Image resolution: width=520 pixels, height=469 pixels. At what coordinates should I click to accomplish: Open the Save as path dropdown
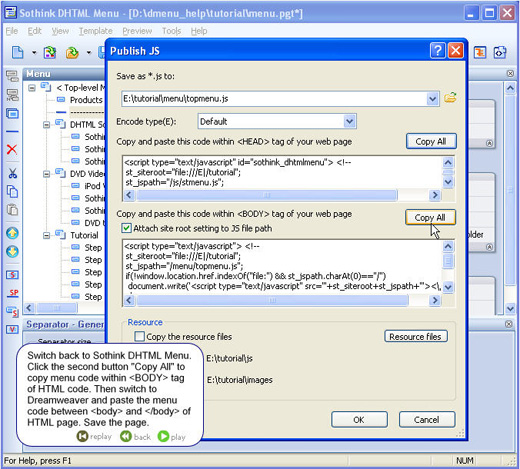point(432,99)
